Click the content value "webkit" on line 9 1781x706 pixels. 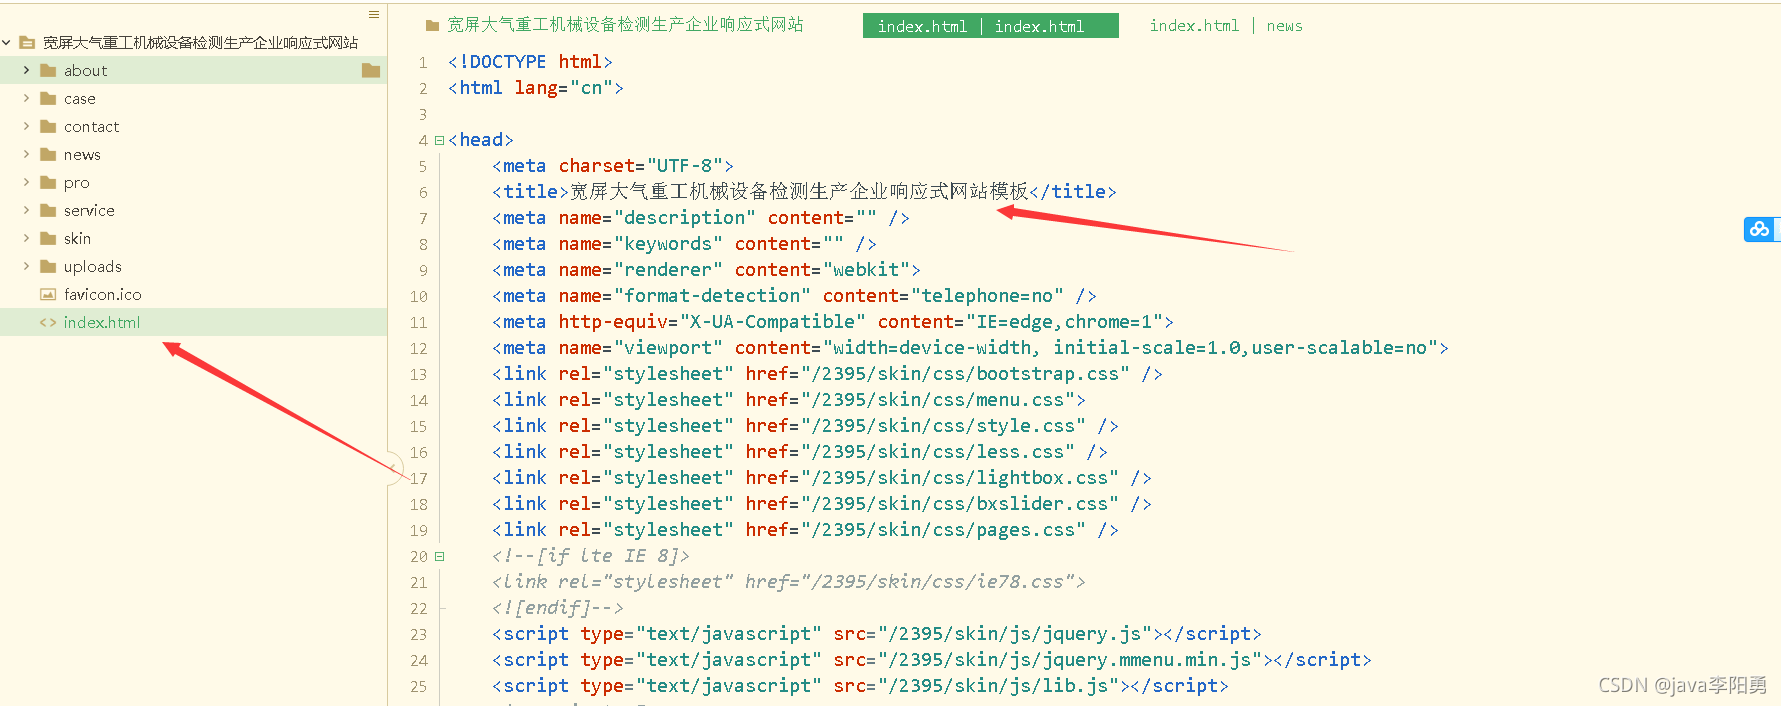click(x=866, y=270)
